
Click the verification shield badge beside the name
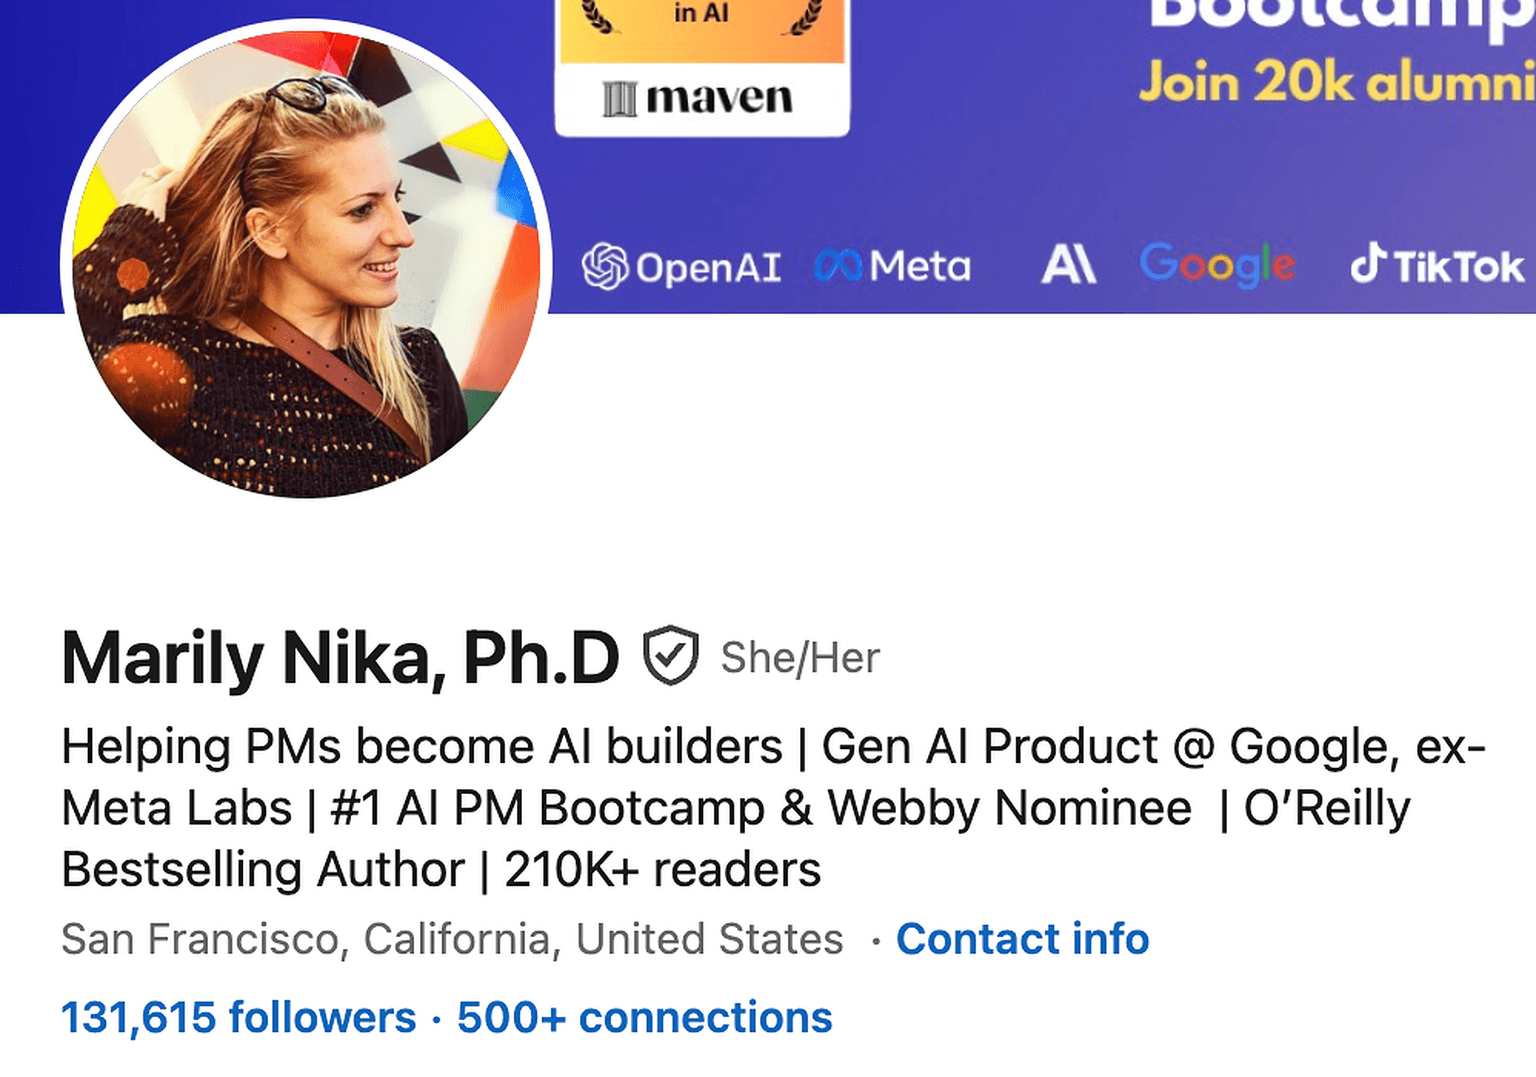[670, 656]
